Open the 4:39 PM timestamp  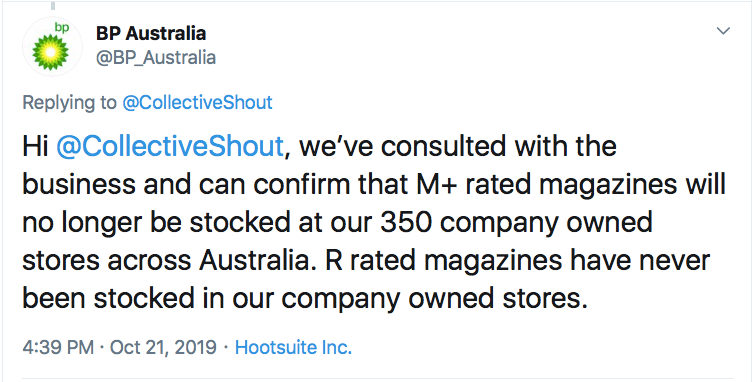58,347
